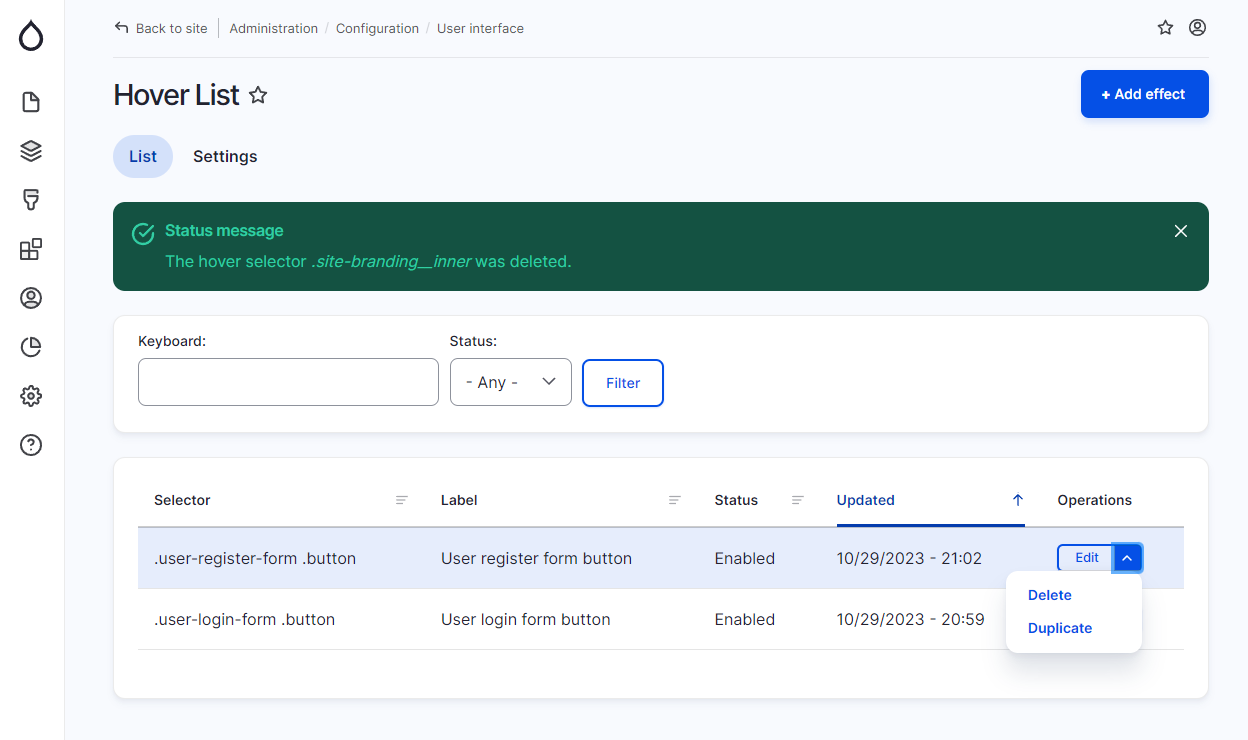This screenshot has height=740, width=1248.
Task: Open the People user icon in sidebar
Action: coord(31,298)
